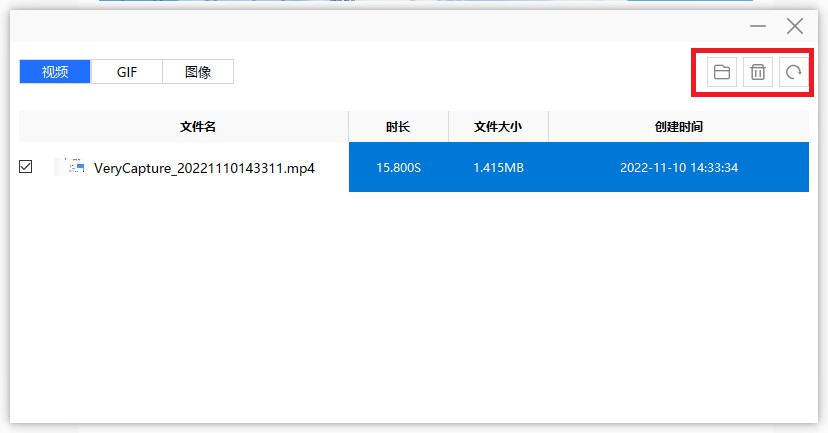Click the video file thumbnail preview
The image size is (828, 433).
point(71,167)
